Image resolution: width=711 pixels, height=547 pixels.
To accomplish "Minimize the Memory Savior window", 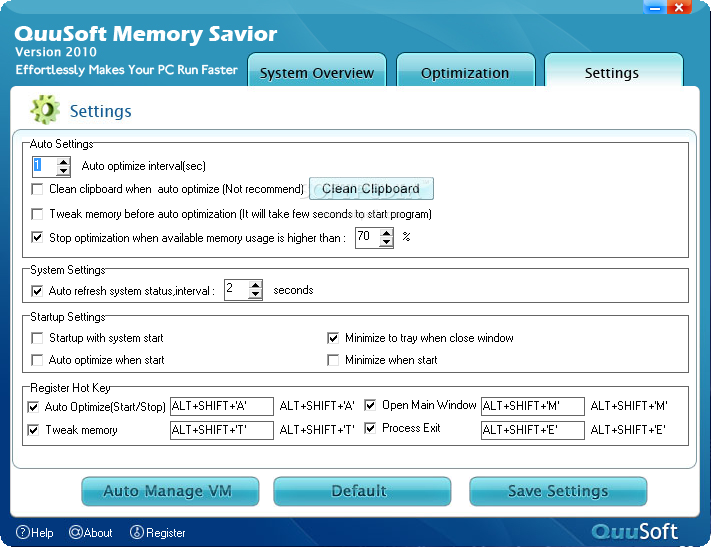I will point(654,7).
